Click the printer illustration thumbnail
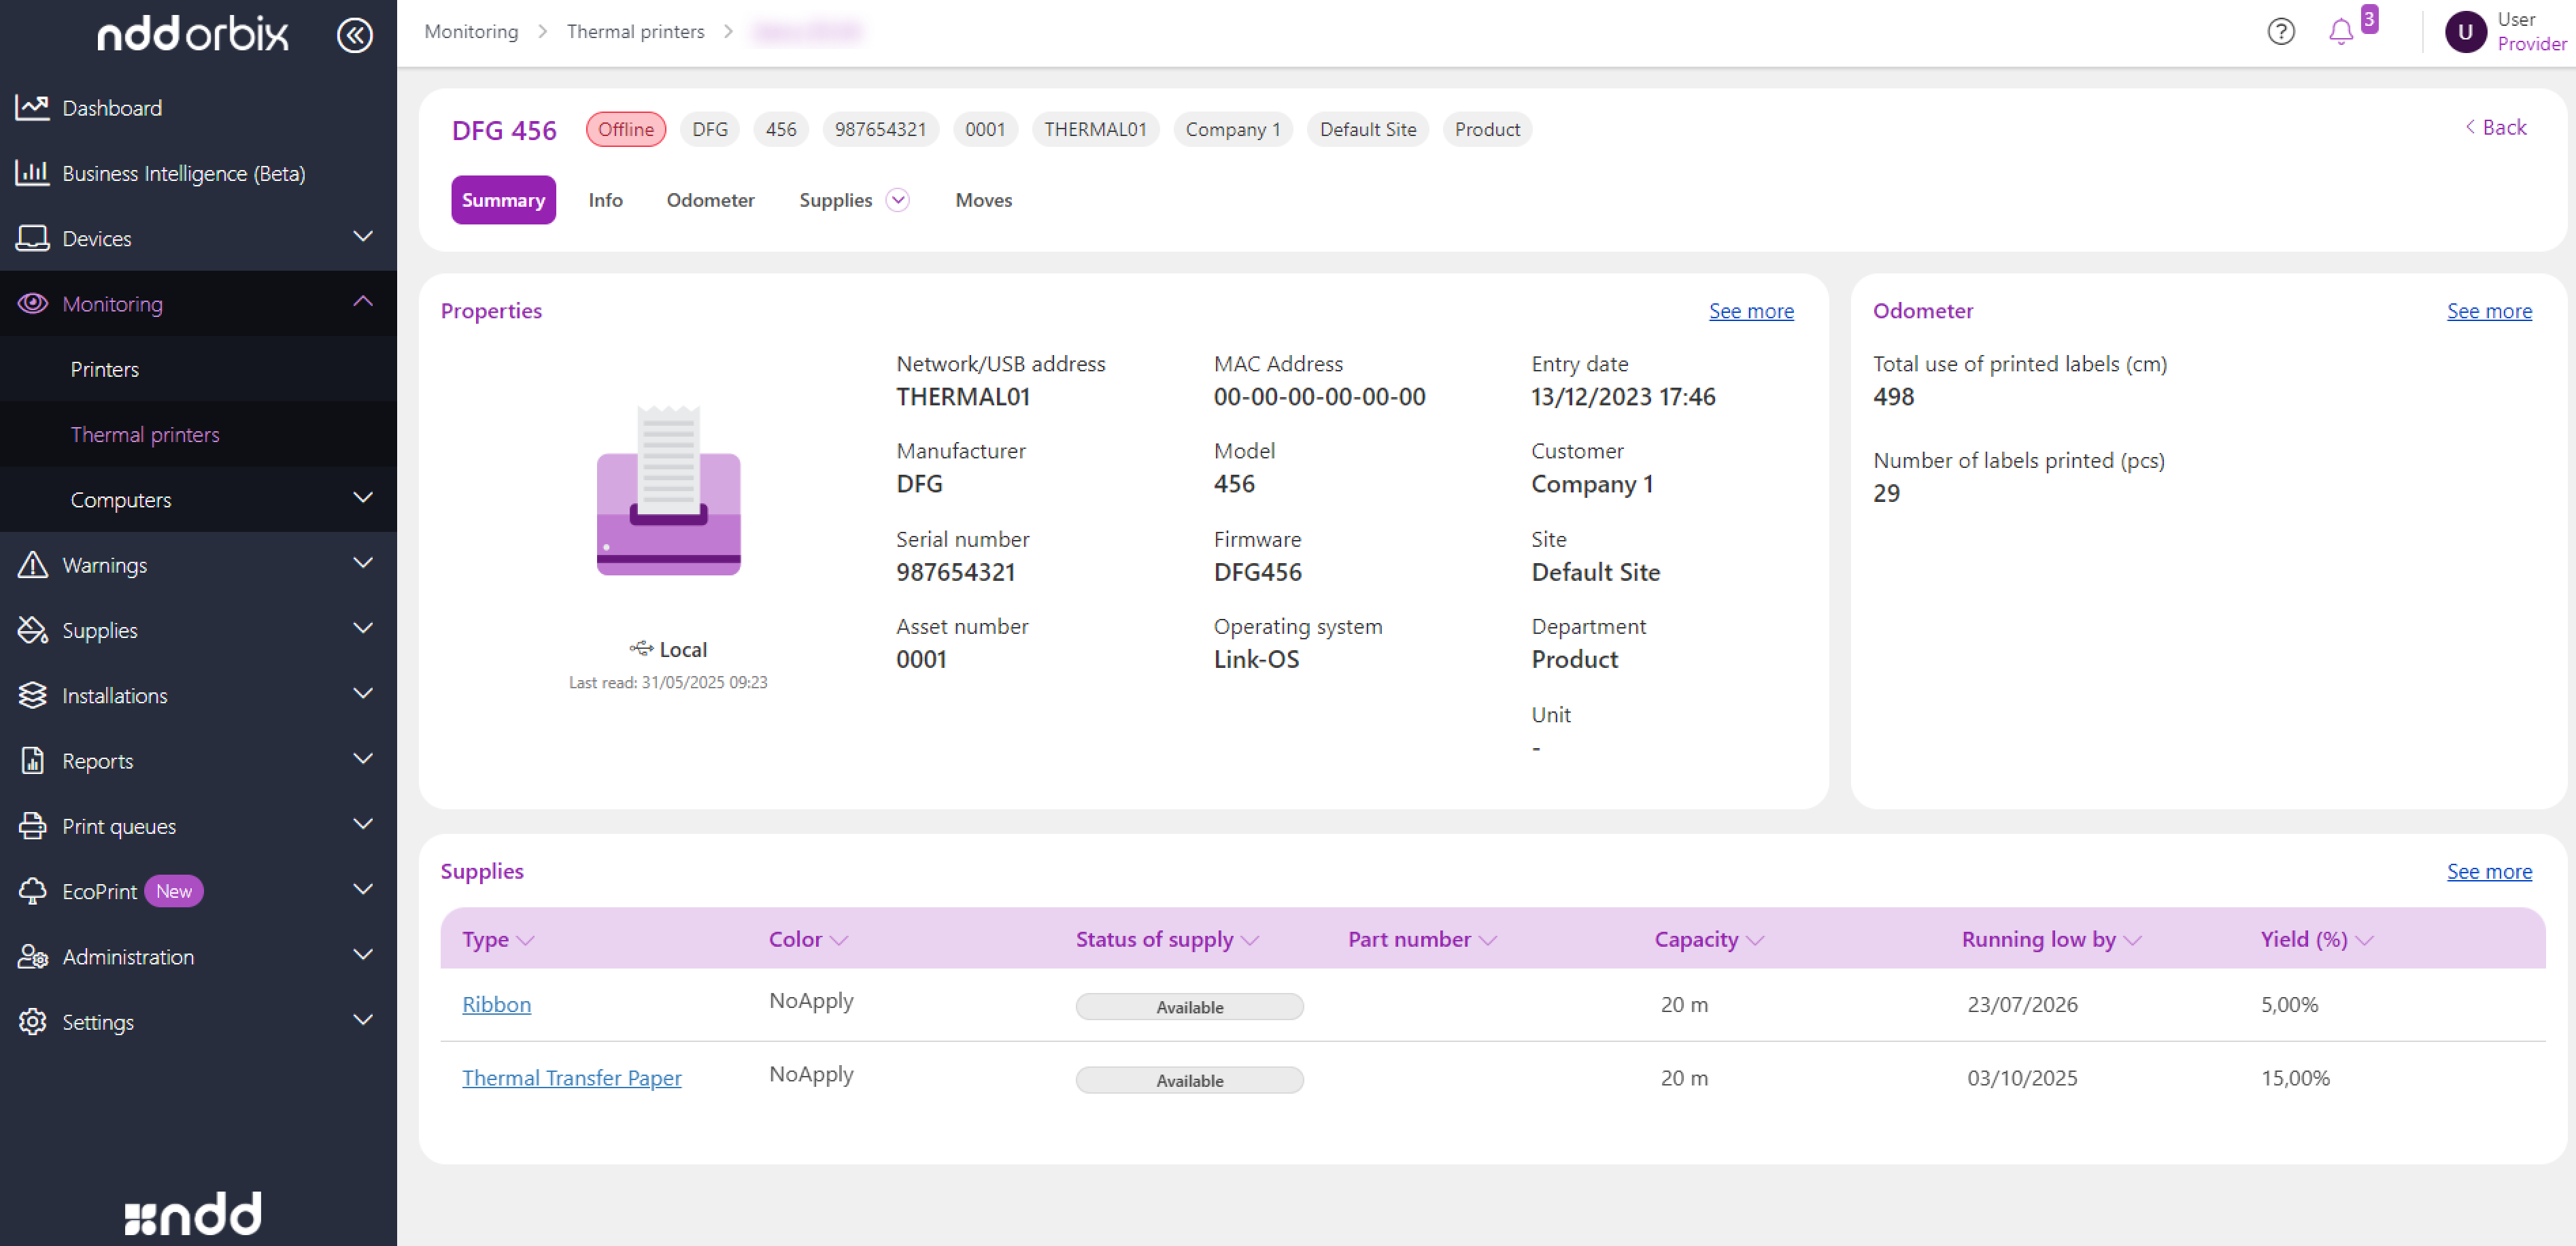The width and height of the screenshot is (2576, 1246). [668, 491]
